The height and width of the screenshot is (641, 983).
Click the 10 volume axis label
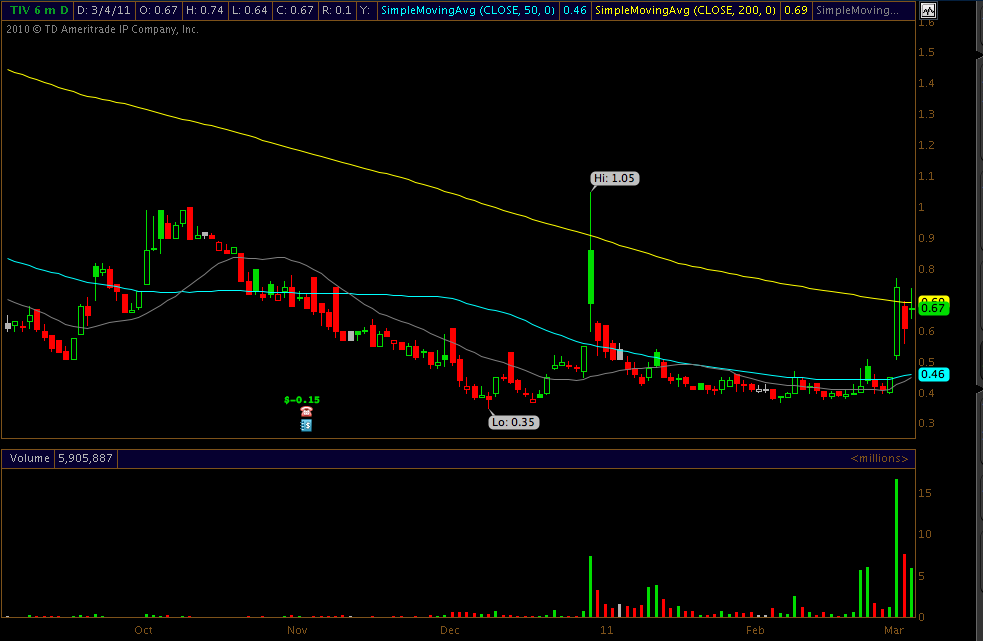coord(925,534)
